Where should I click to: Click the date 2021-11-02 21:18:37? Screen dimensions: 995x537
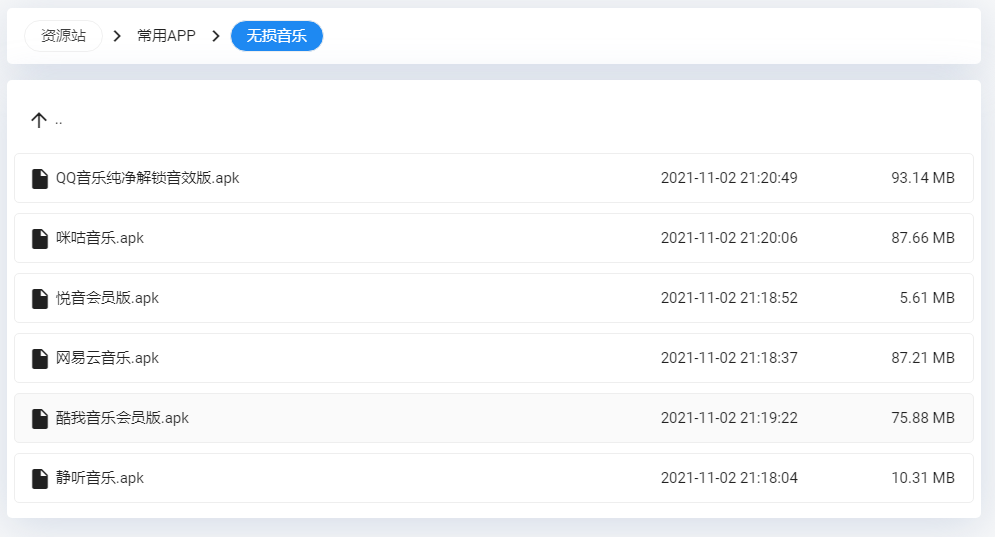(x=729, y=358)
